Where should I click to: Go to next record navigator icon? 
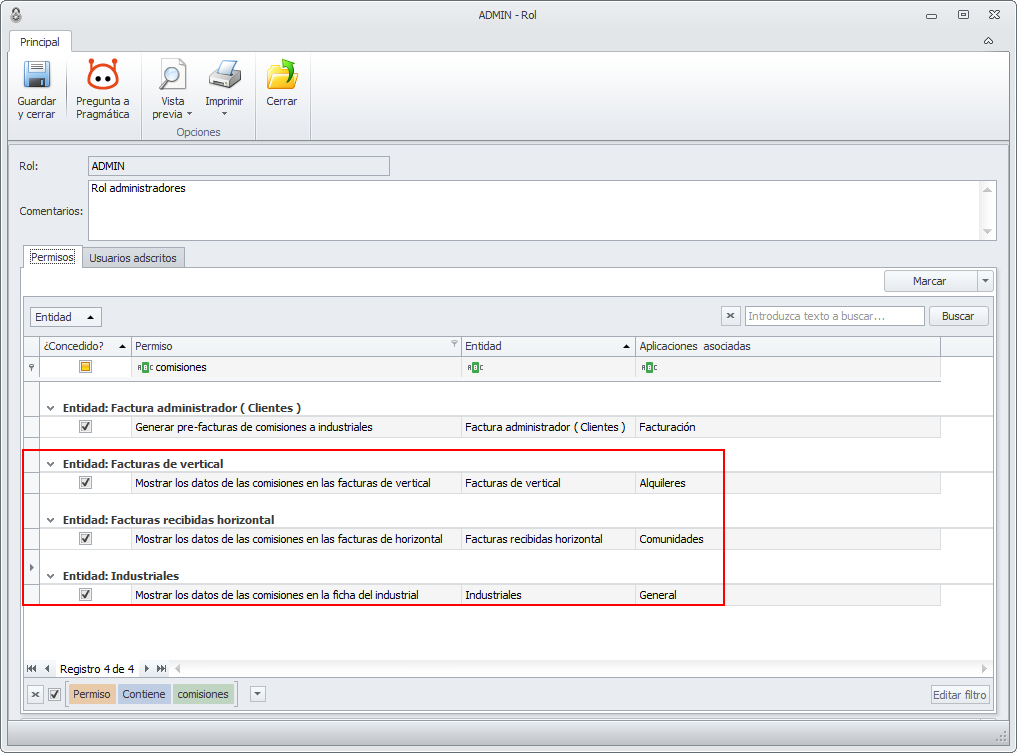[147, 669]
